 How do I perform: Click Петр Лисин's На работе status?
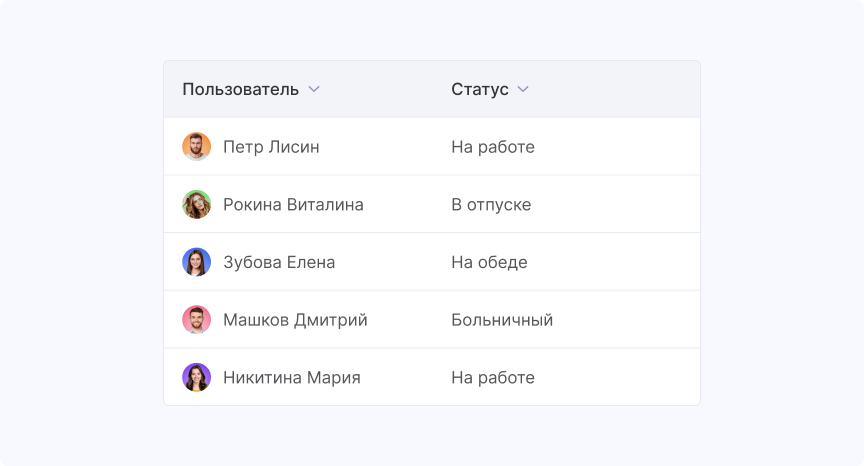click(492, 147)
